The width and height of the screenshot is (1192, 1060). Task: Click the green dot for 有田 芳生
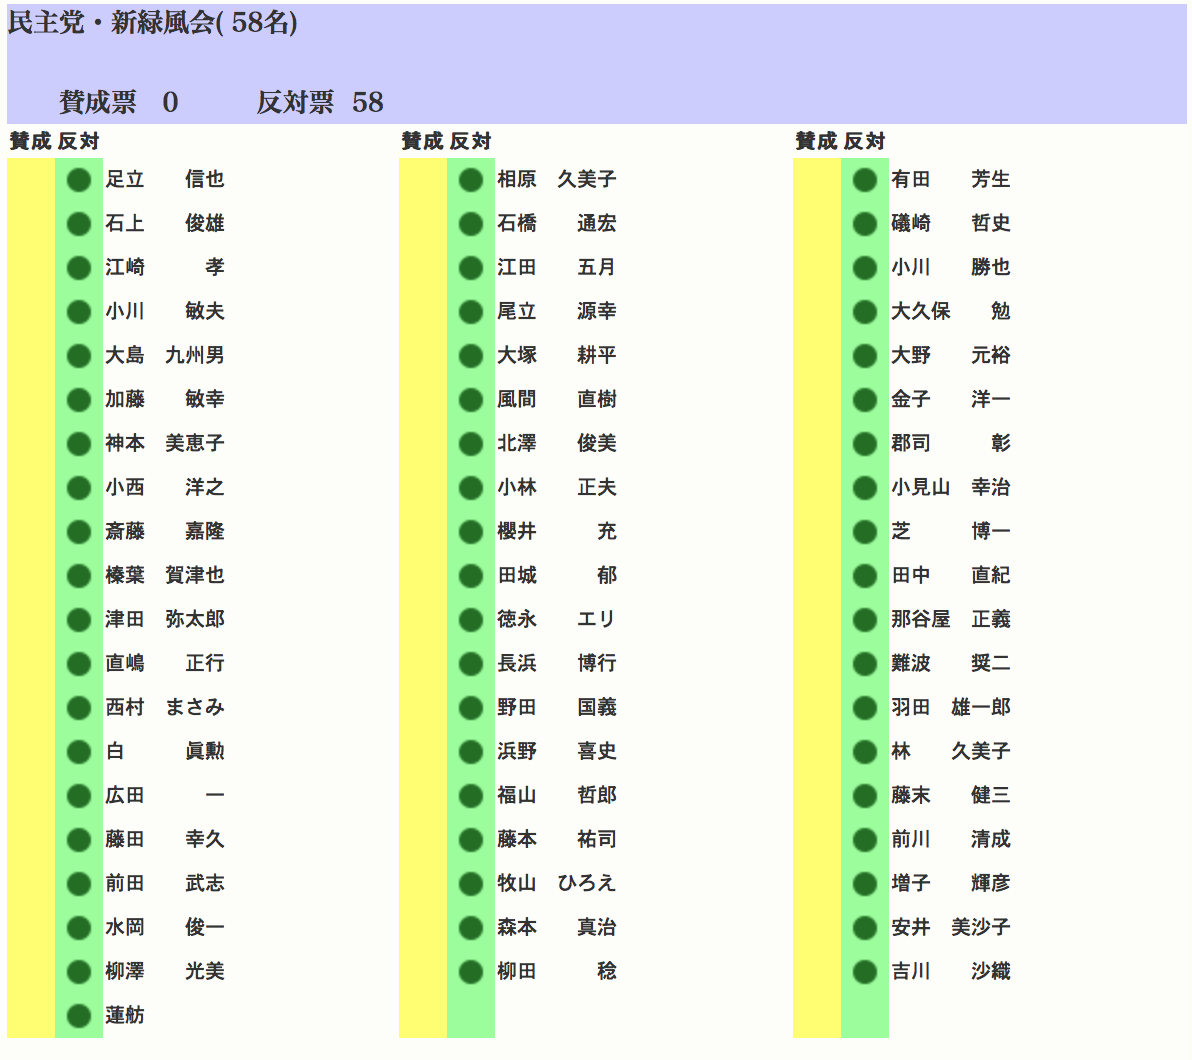[x=865, y=179]
